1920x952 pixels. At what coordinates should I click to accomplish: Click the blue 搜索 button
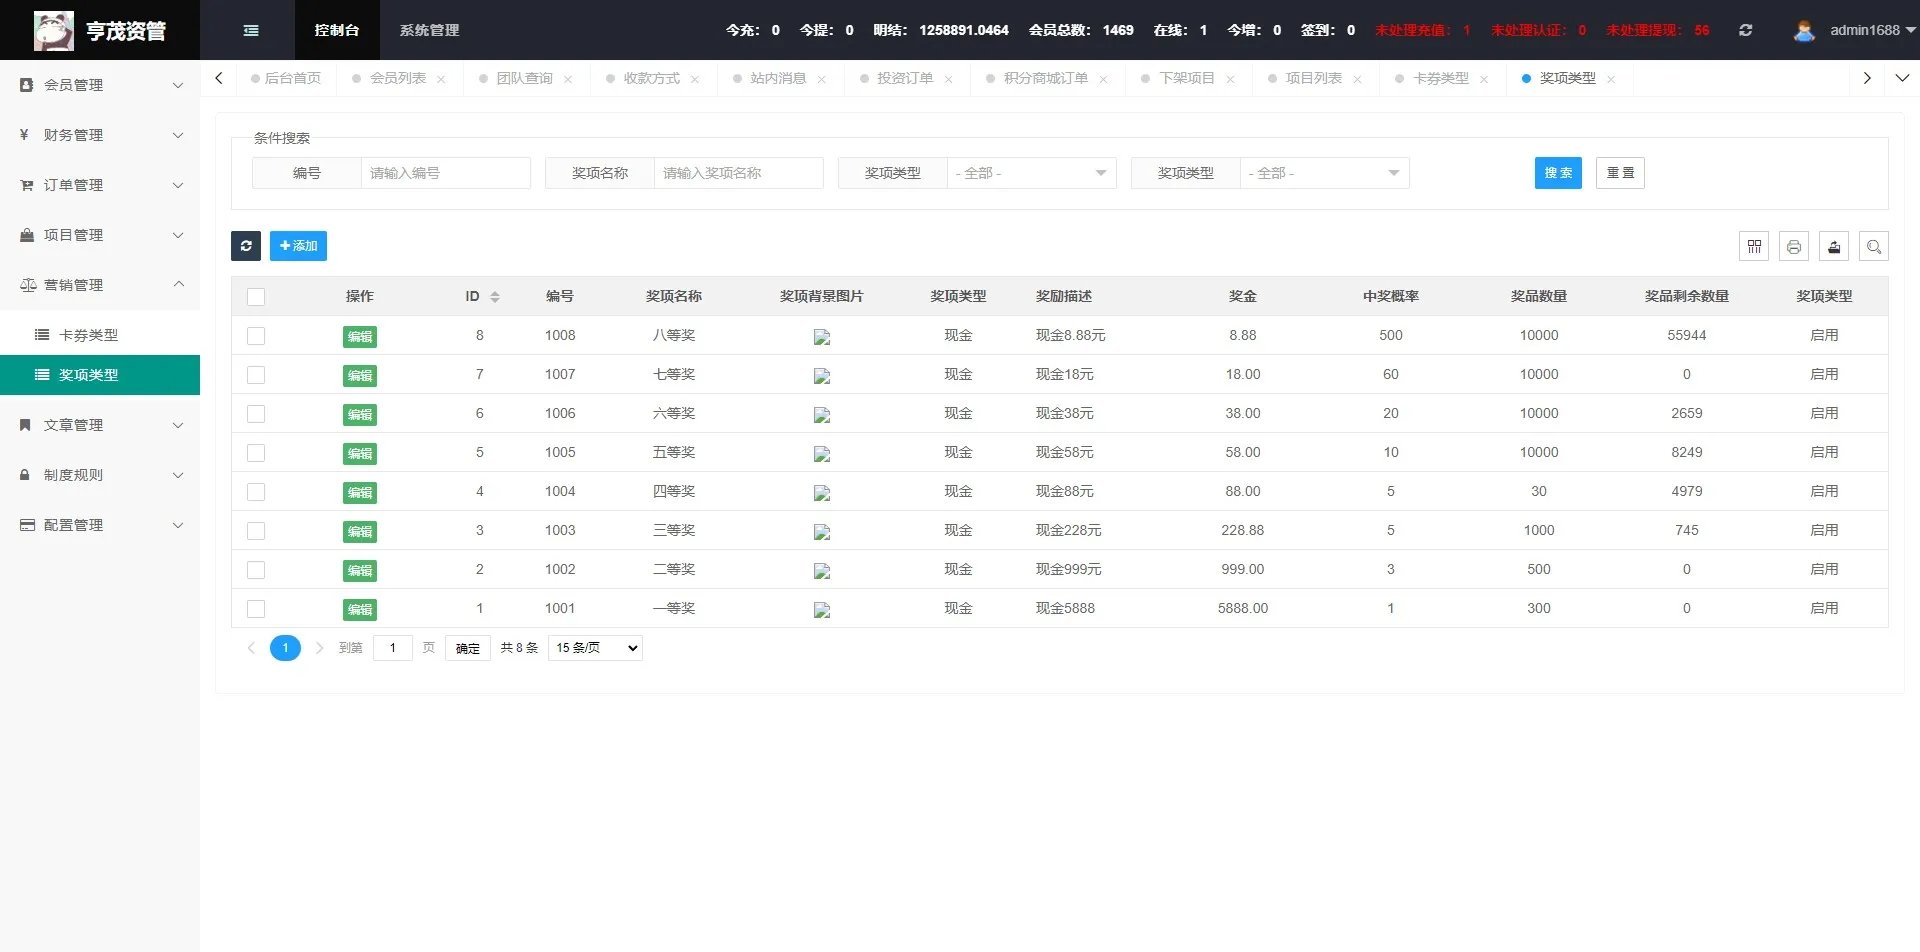click(1558, 173)
